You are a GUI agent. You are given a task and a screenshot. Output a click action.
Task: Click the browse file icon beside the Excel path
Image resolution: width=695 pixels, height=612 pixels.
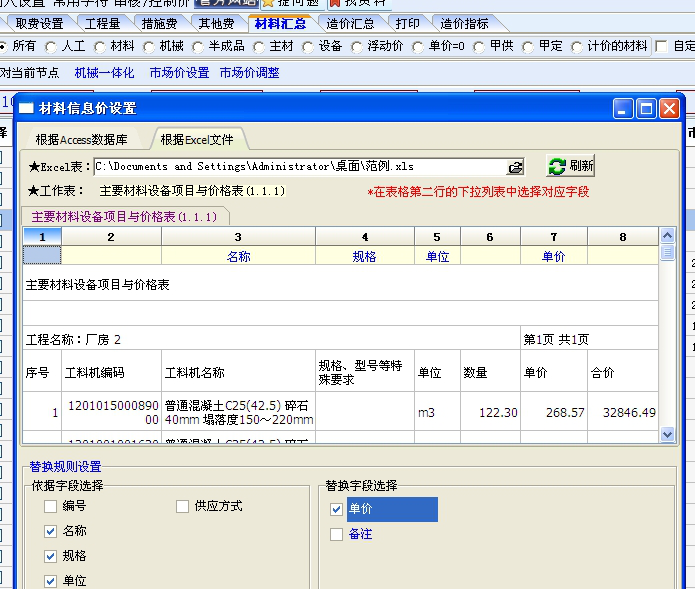(515, 168)
